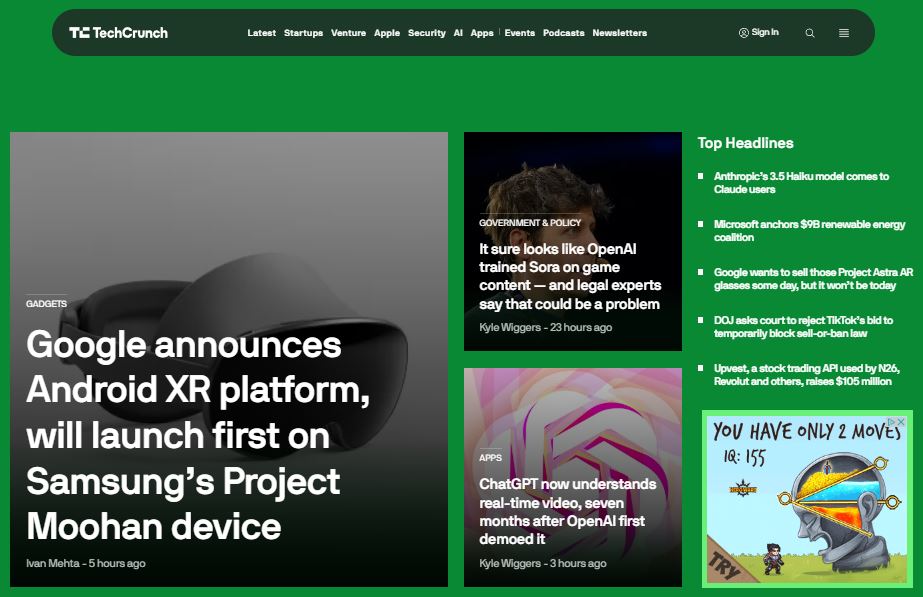Open the Podcasts nav item
Screen dimensions: 923x597
pos(563,33)
